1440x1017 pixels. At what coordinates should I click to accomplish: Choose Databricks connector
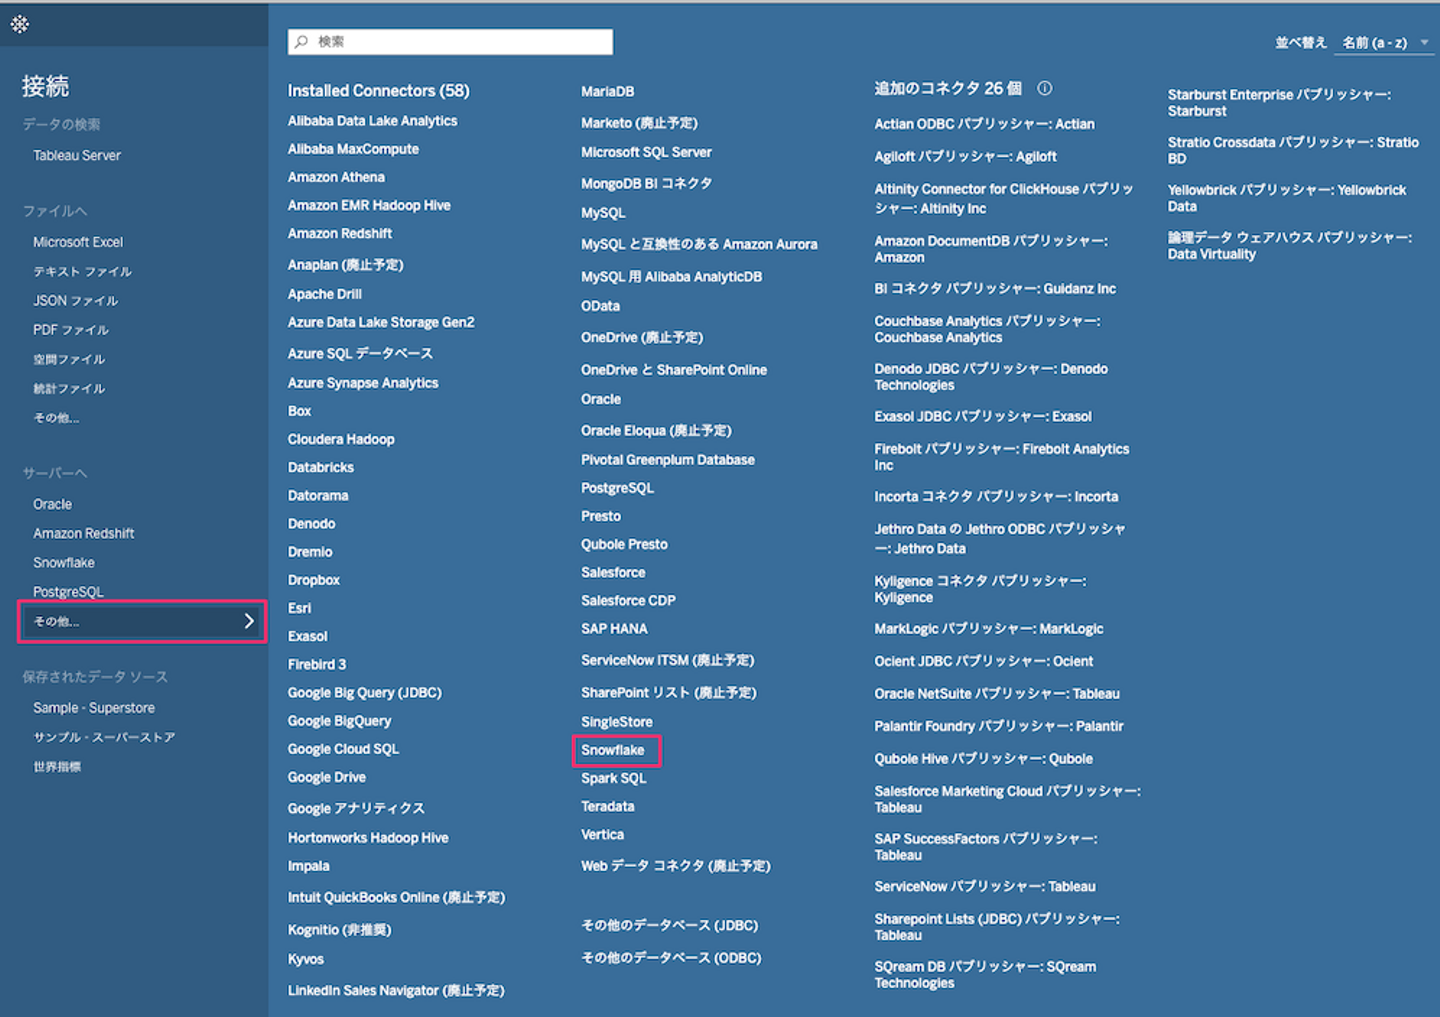click(x=321, y=467)
